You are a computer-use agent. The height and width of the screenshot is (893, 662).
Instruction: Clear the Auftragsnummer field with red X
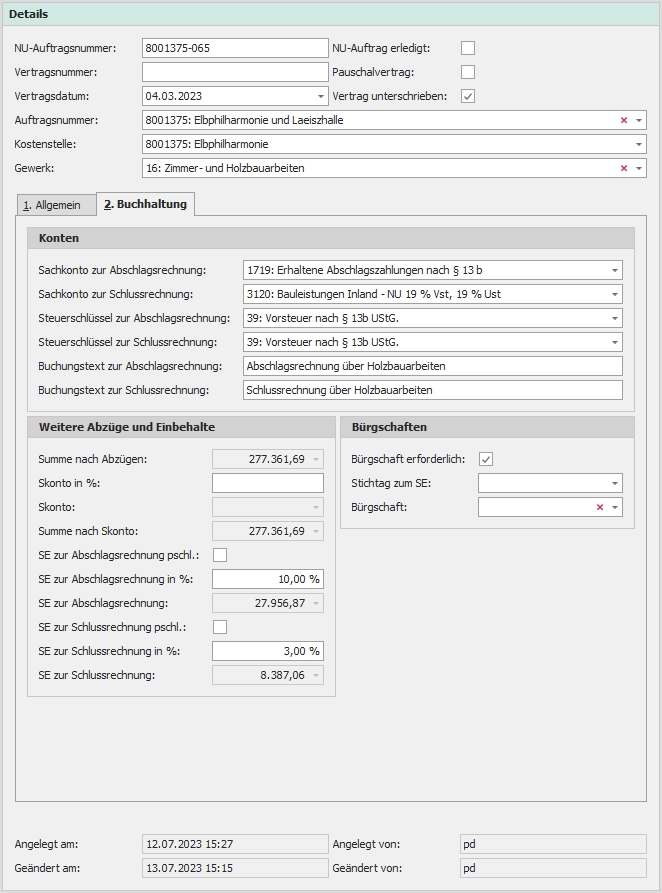pos(623,120)
